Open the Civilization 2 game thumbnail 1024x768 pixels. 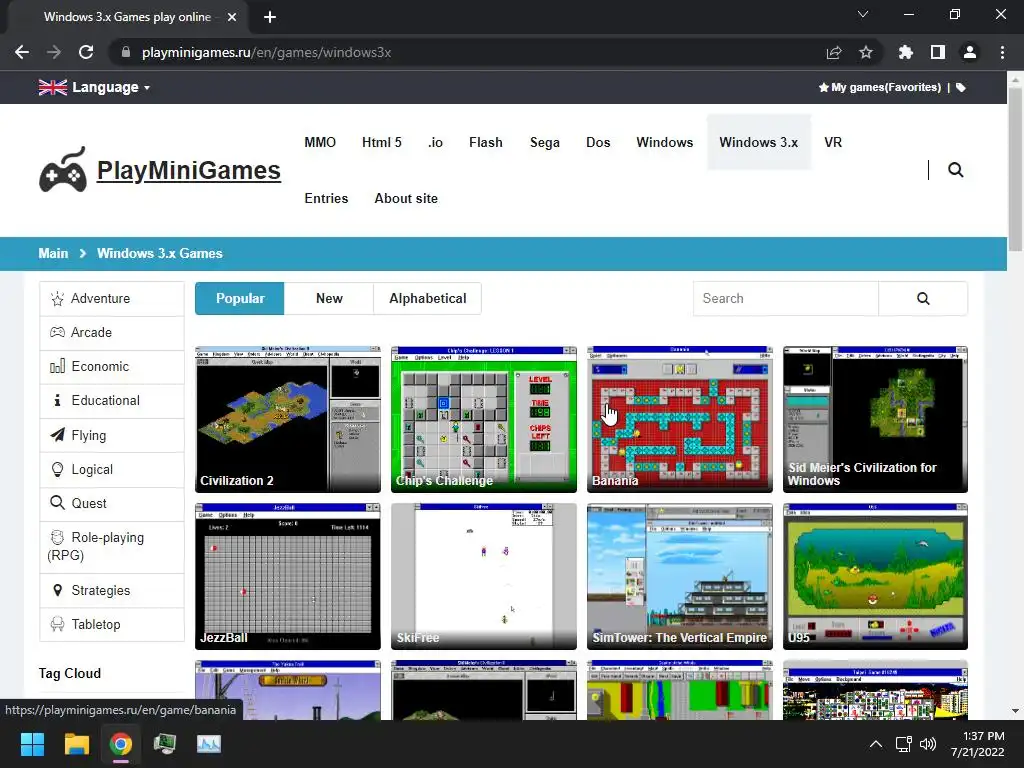[288, 419]
